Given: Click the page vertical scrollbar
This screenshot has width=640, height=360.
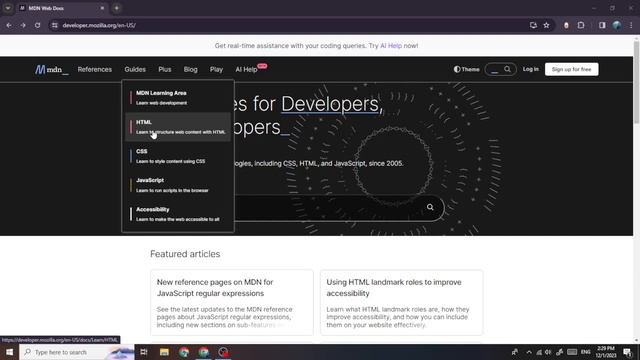Looking at the screenshot, I should click(636, 82).
